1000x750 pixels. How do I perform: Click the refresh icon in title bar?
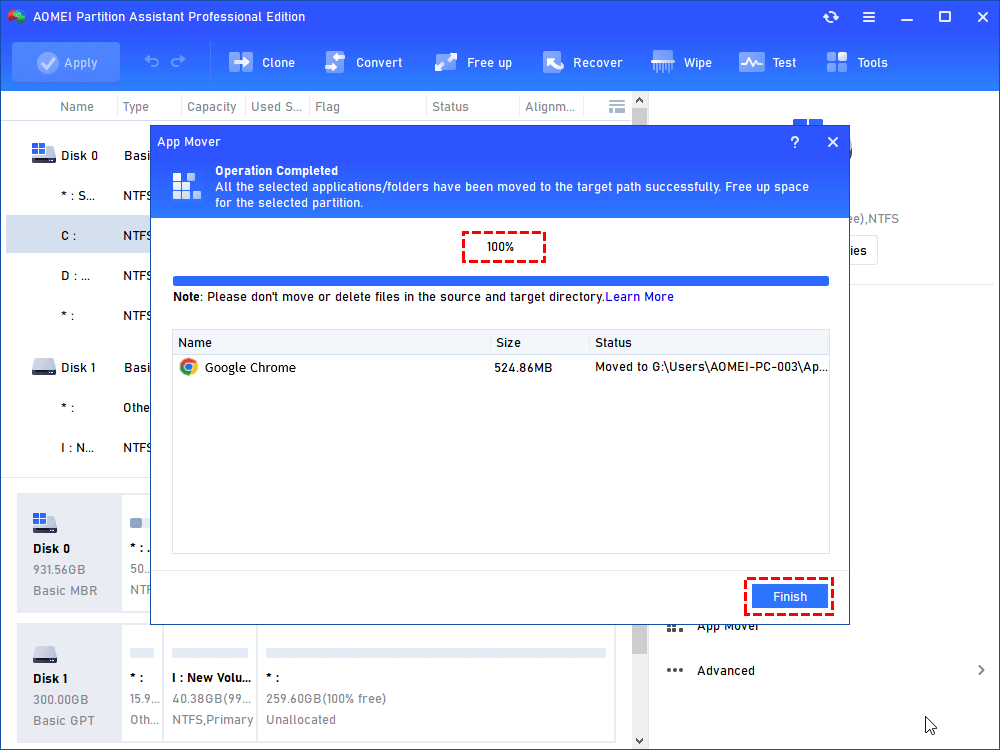click(x=830, y=17)
